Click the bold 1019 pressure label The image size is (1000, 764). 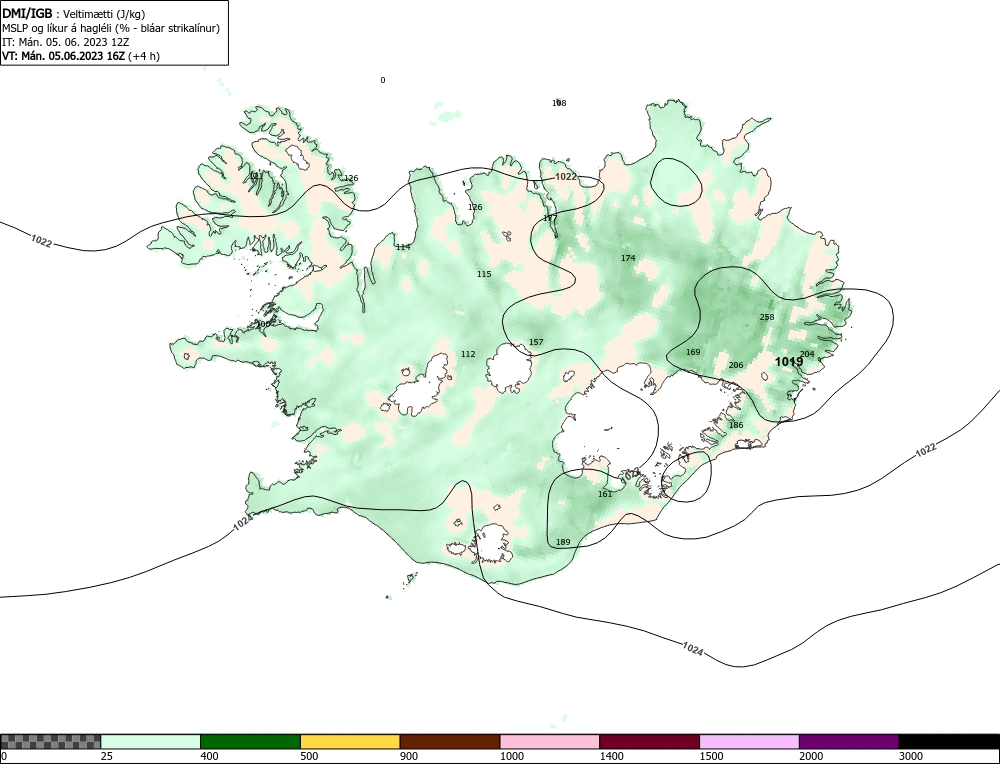pyautogui.click(x=789, y=362)
